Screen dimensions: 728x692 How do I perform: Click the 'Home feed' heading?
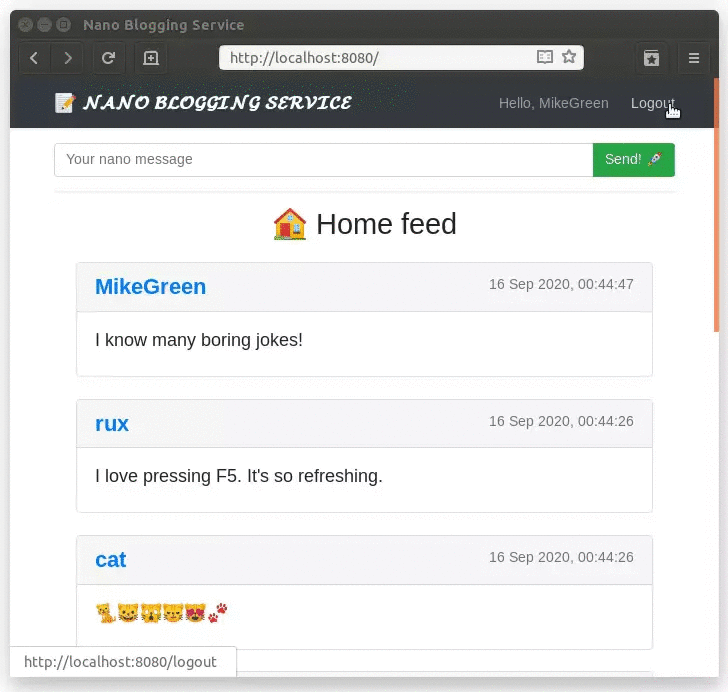coord(386,224)
